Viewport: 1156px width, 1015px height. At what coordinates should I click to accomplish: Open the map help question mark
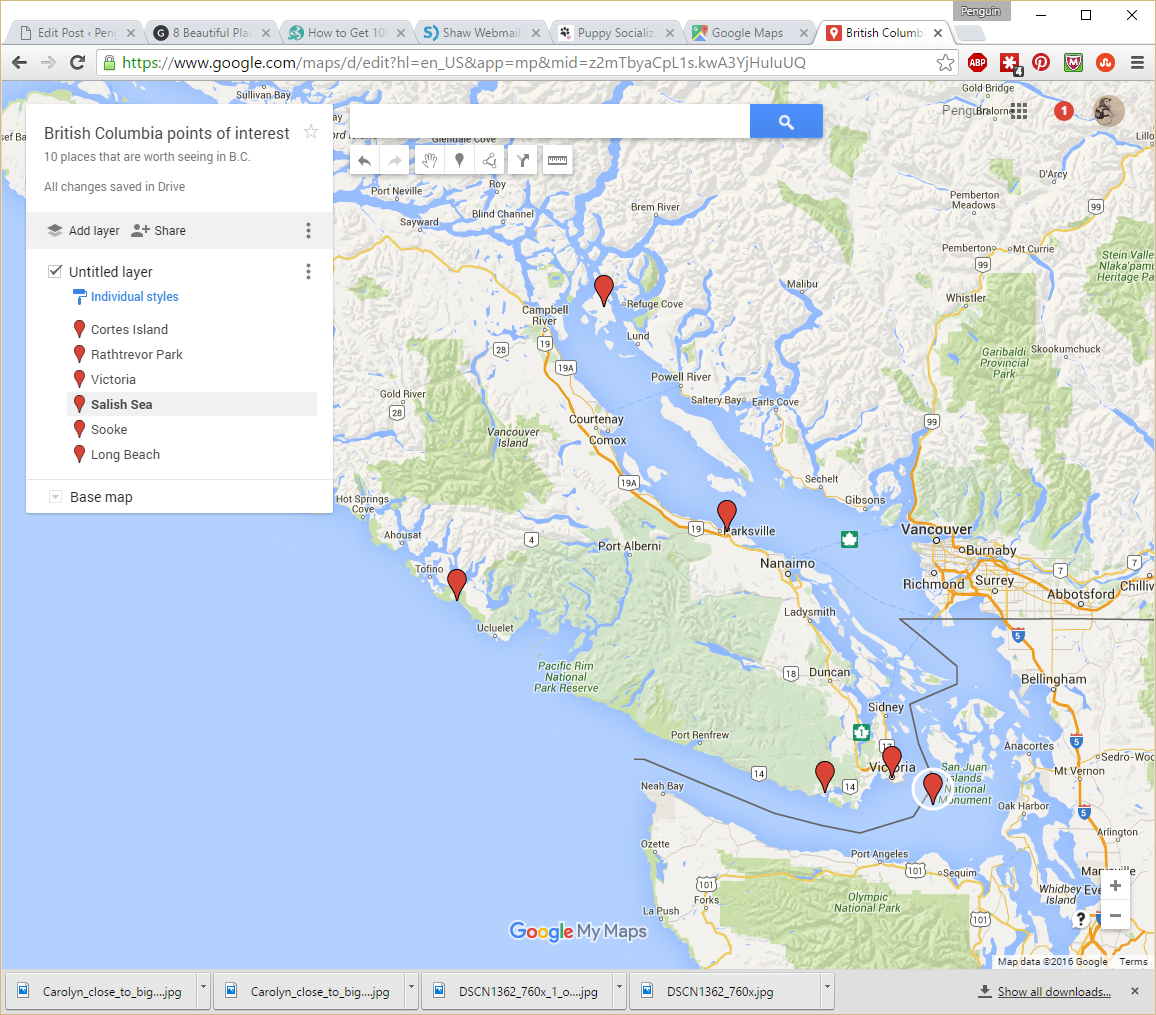1081,918
